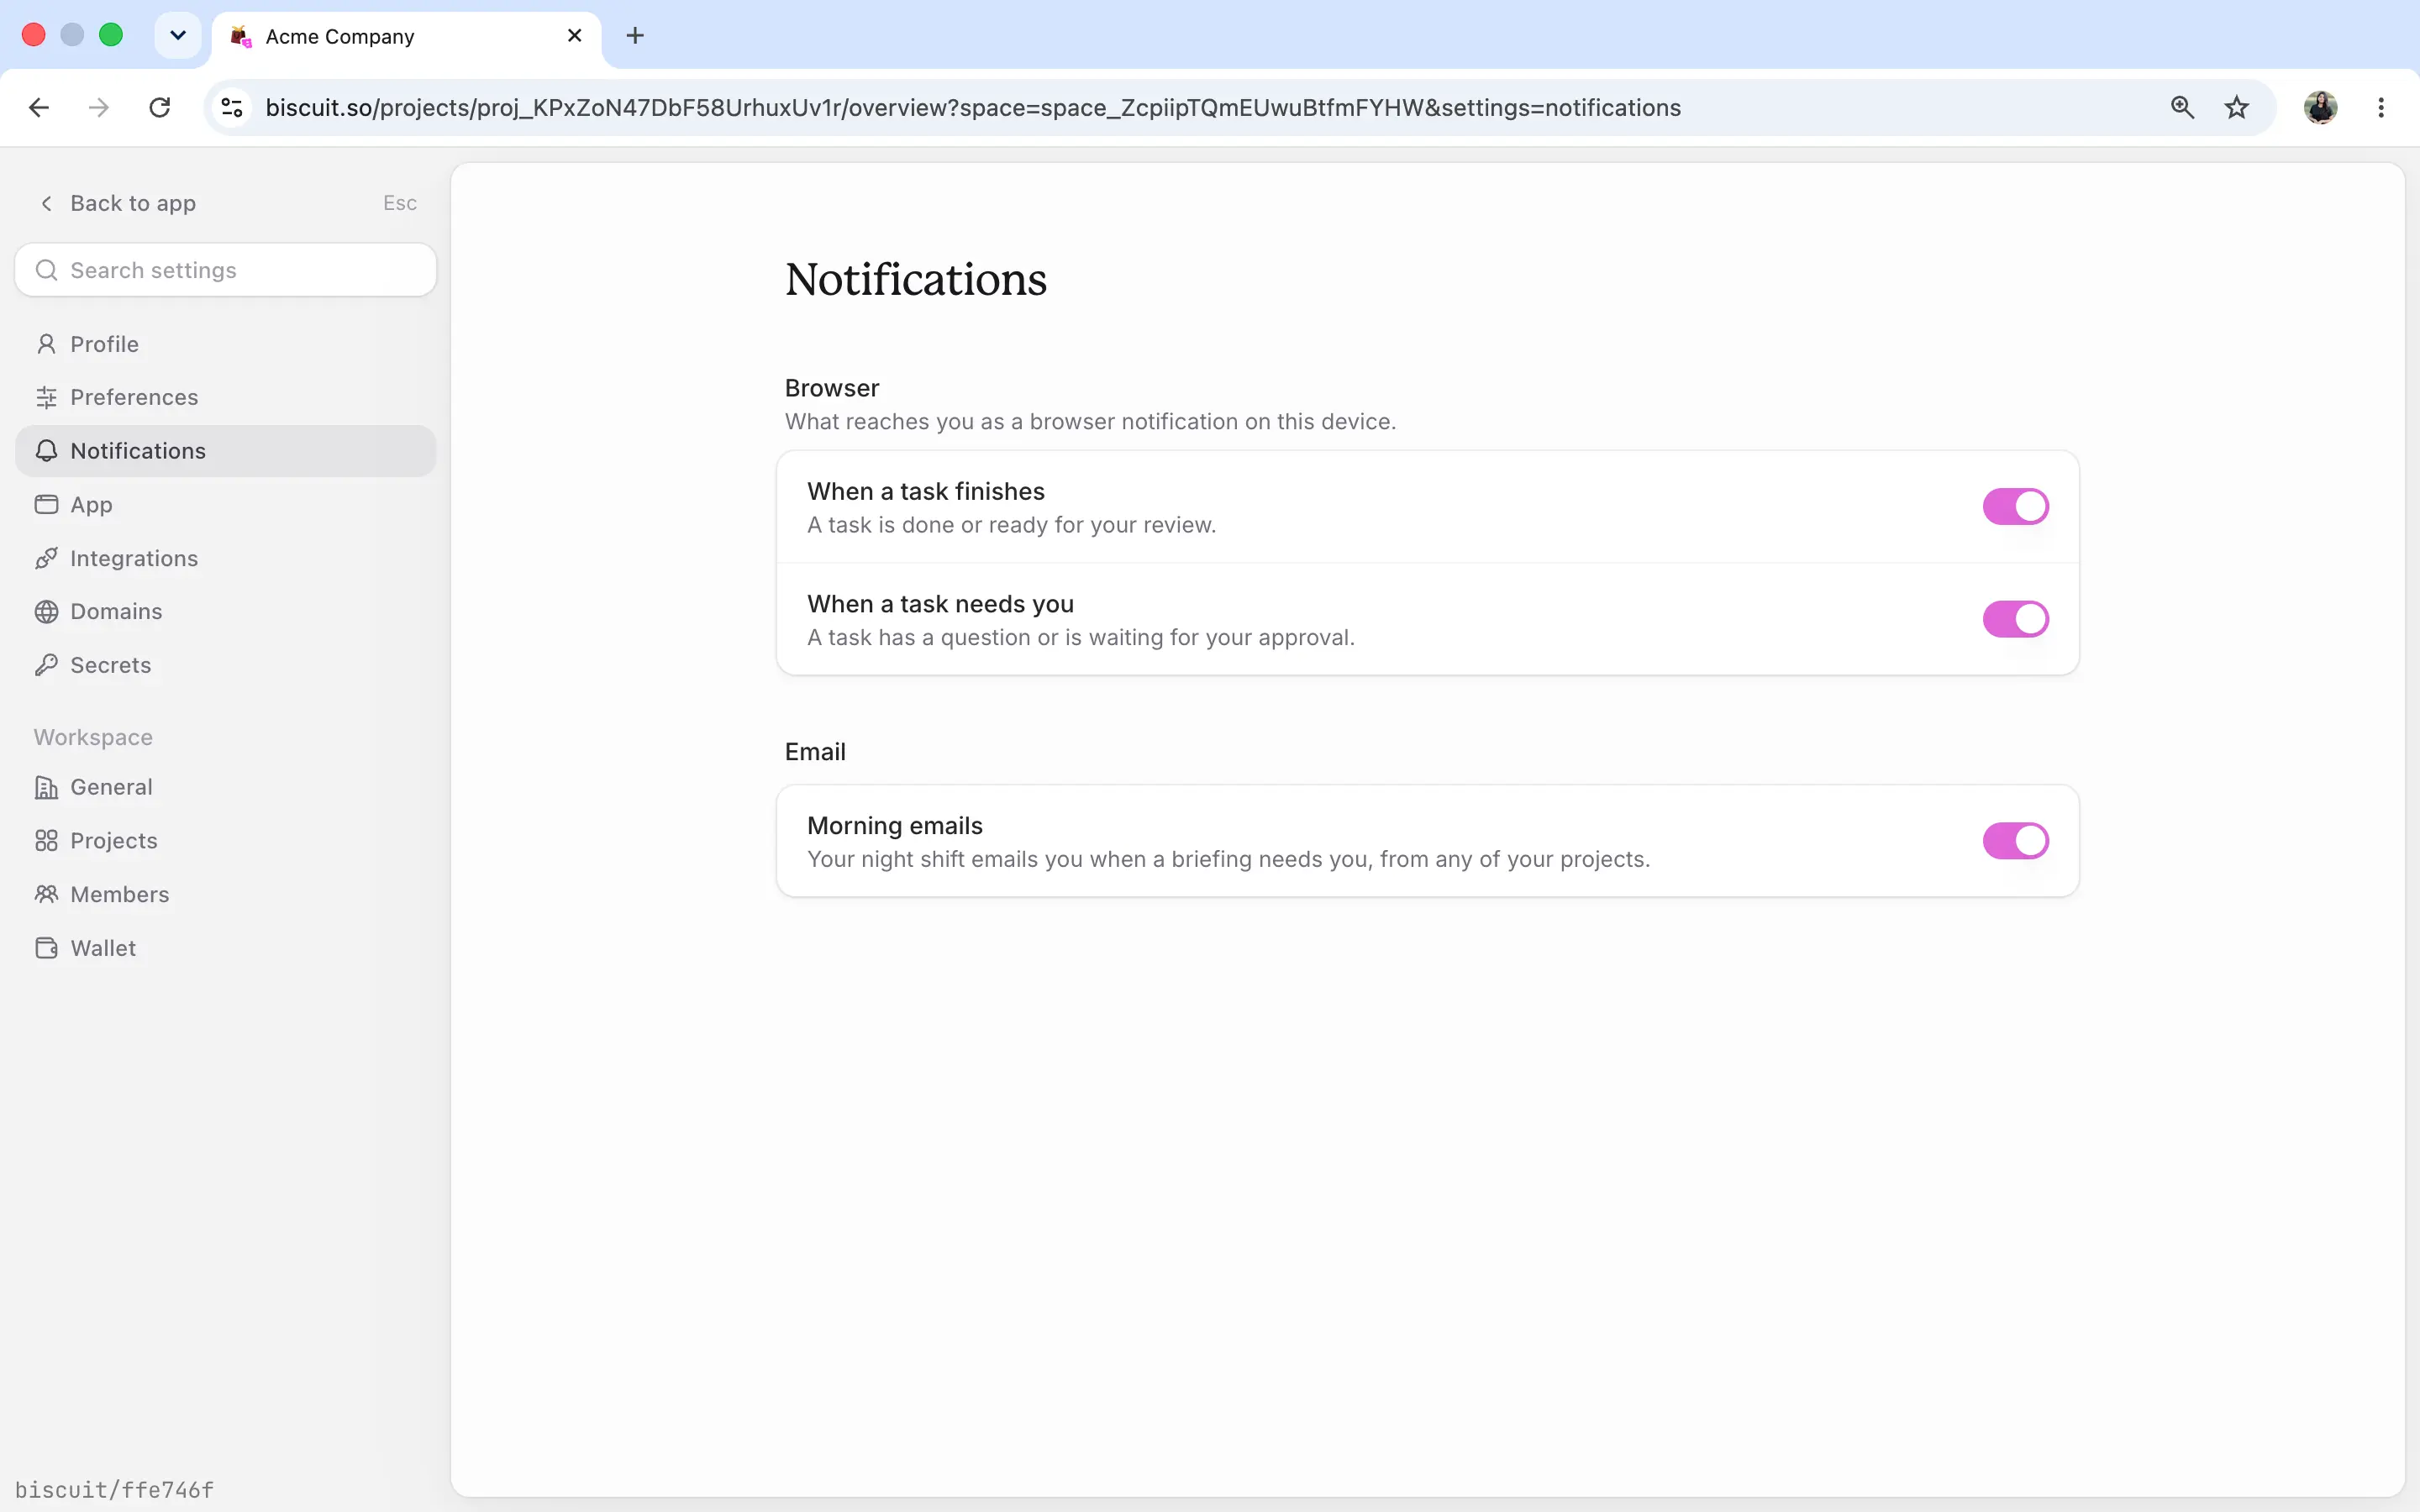Disable the 'When a task finishes' toggle

[x=2015, y=506]
